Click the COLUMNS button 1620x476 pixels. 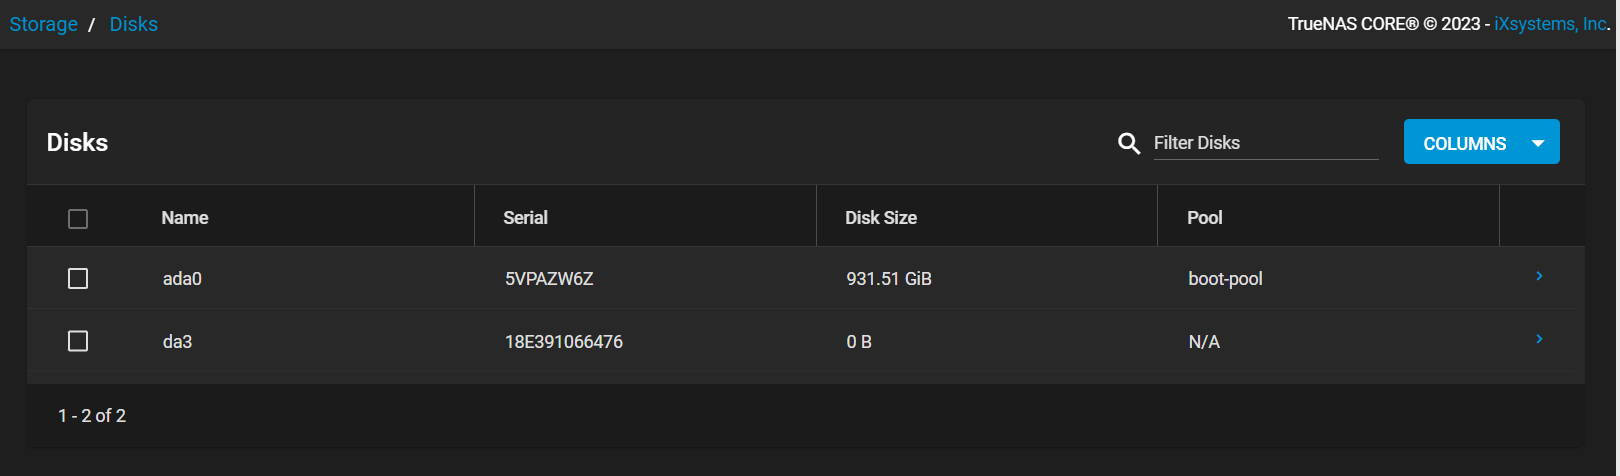pyautogui.click(x=1481, y=142)
